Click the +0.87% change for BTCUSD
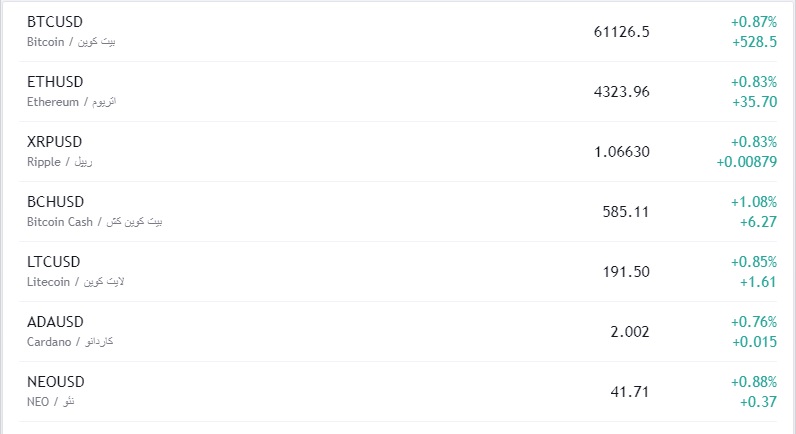This screenshot has width=796, height=434. (753, 21)
